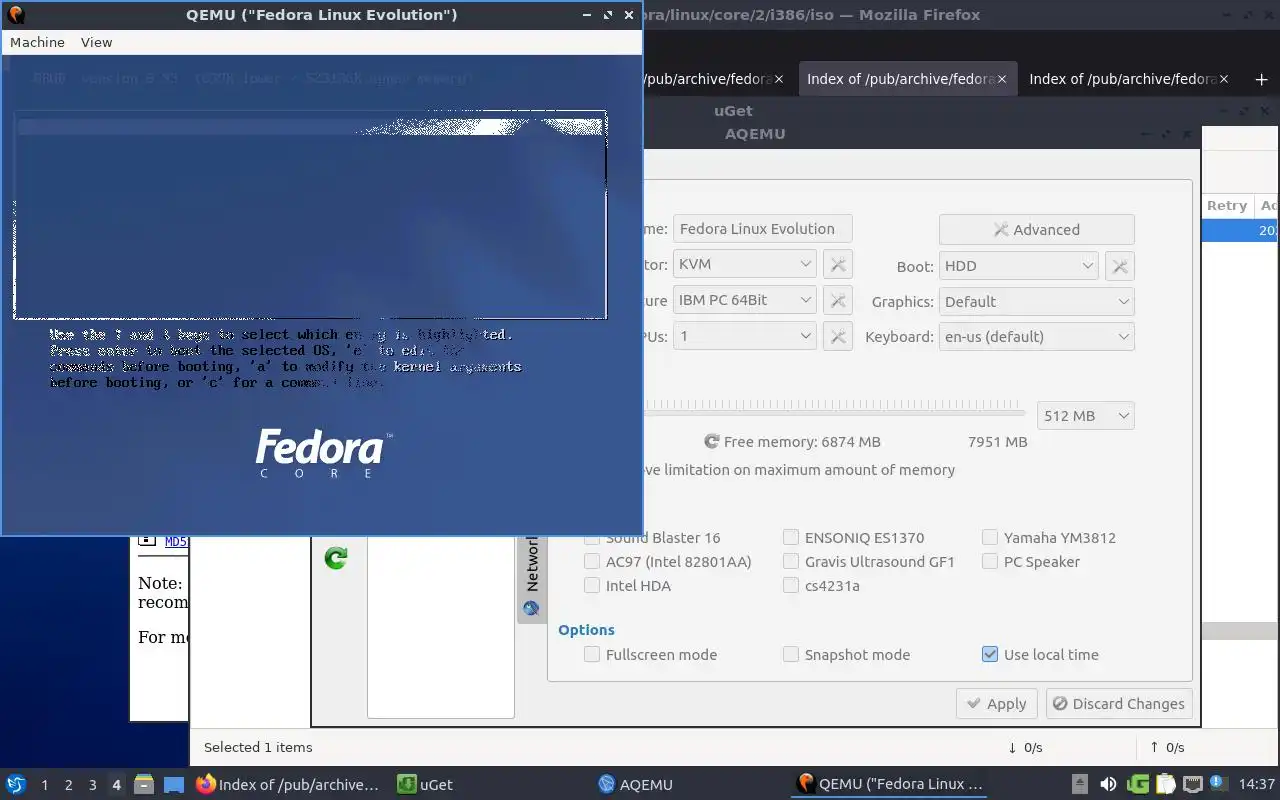Click the notification tray icon by clock
This screenshot has height=800, width=1280.
pos(1218,783)
